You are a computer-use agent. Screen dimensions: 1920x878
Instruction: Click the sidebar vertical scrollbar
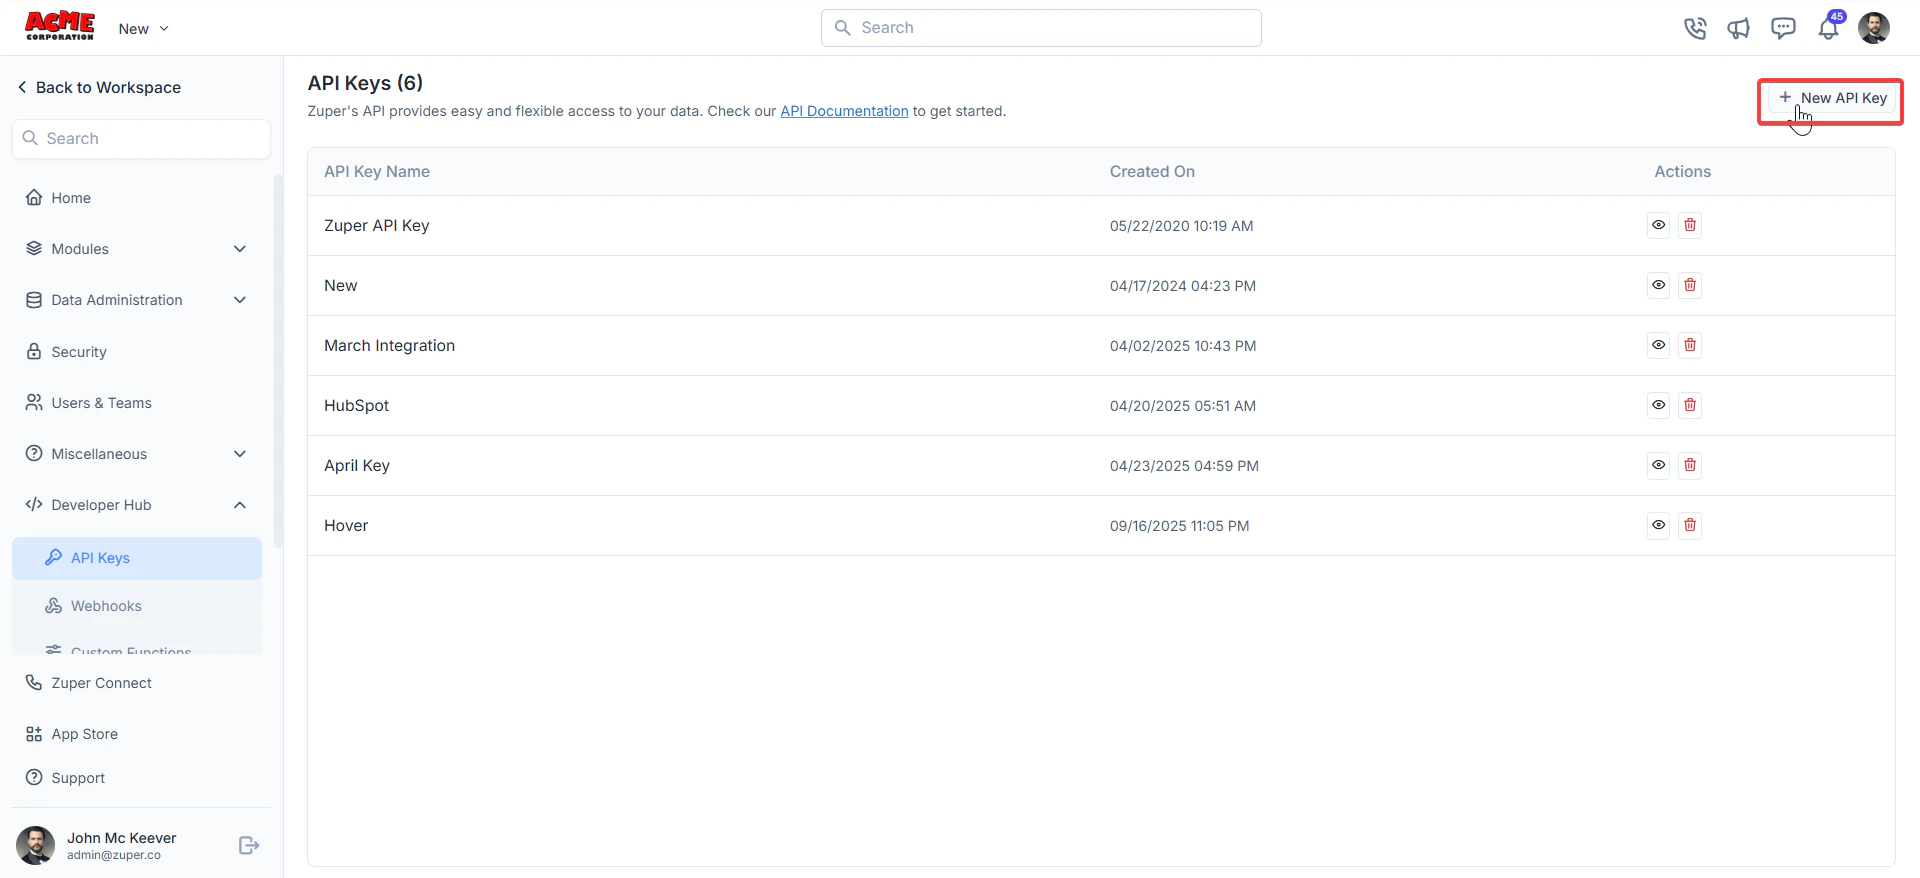[x=278, y=360]
